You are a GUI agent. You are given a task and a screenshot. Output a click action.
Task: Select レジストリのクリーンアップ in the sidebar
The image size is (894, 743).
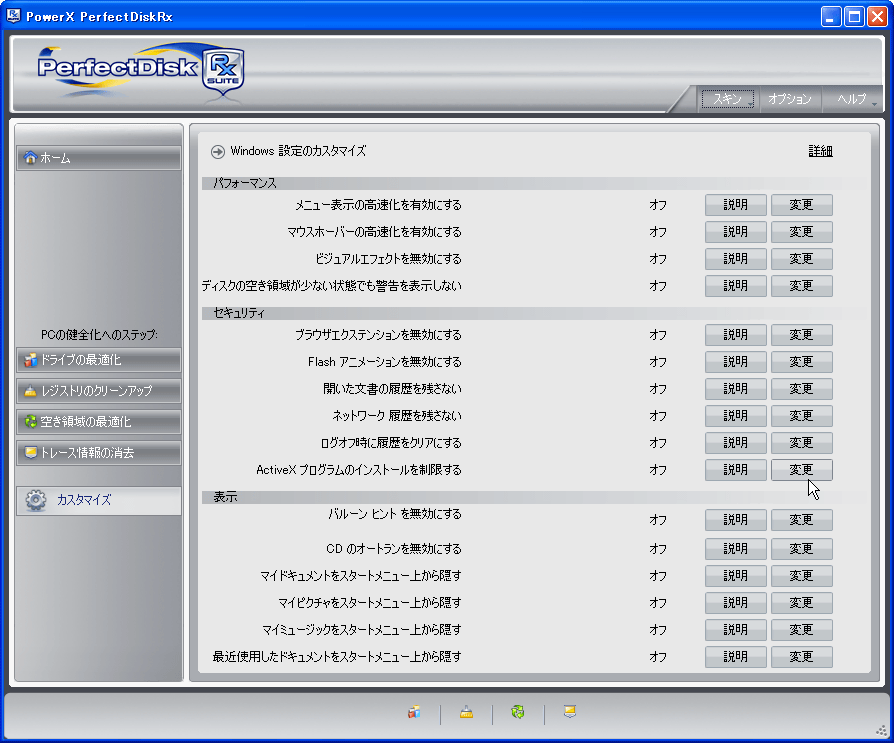pyautogui.click(x=99, y=391)
